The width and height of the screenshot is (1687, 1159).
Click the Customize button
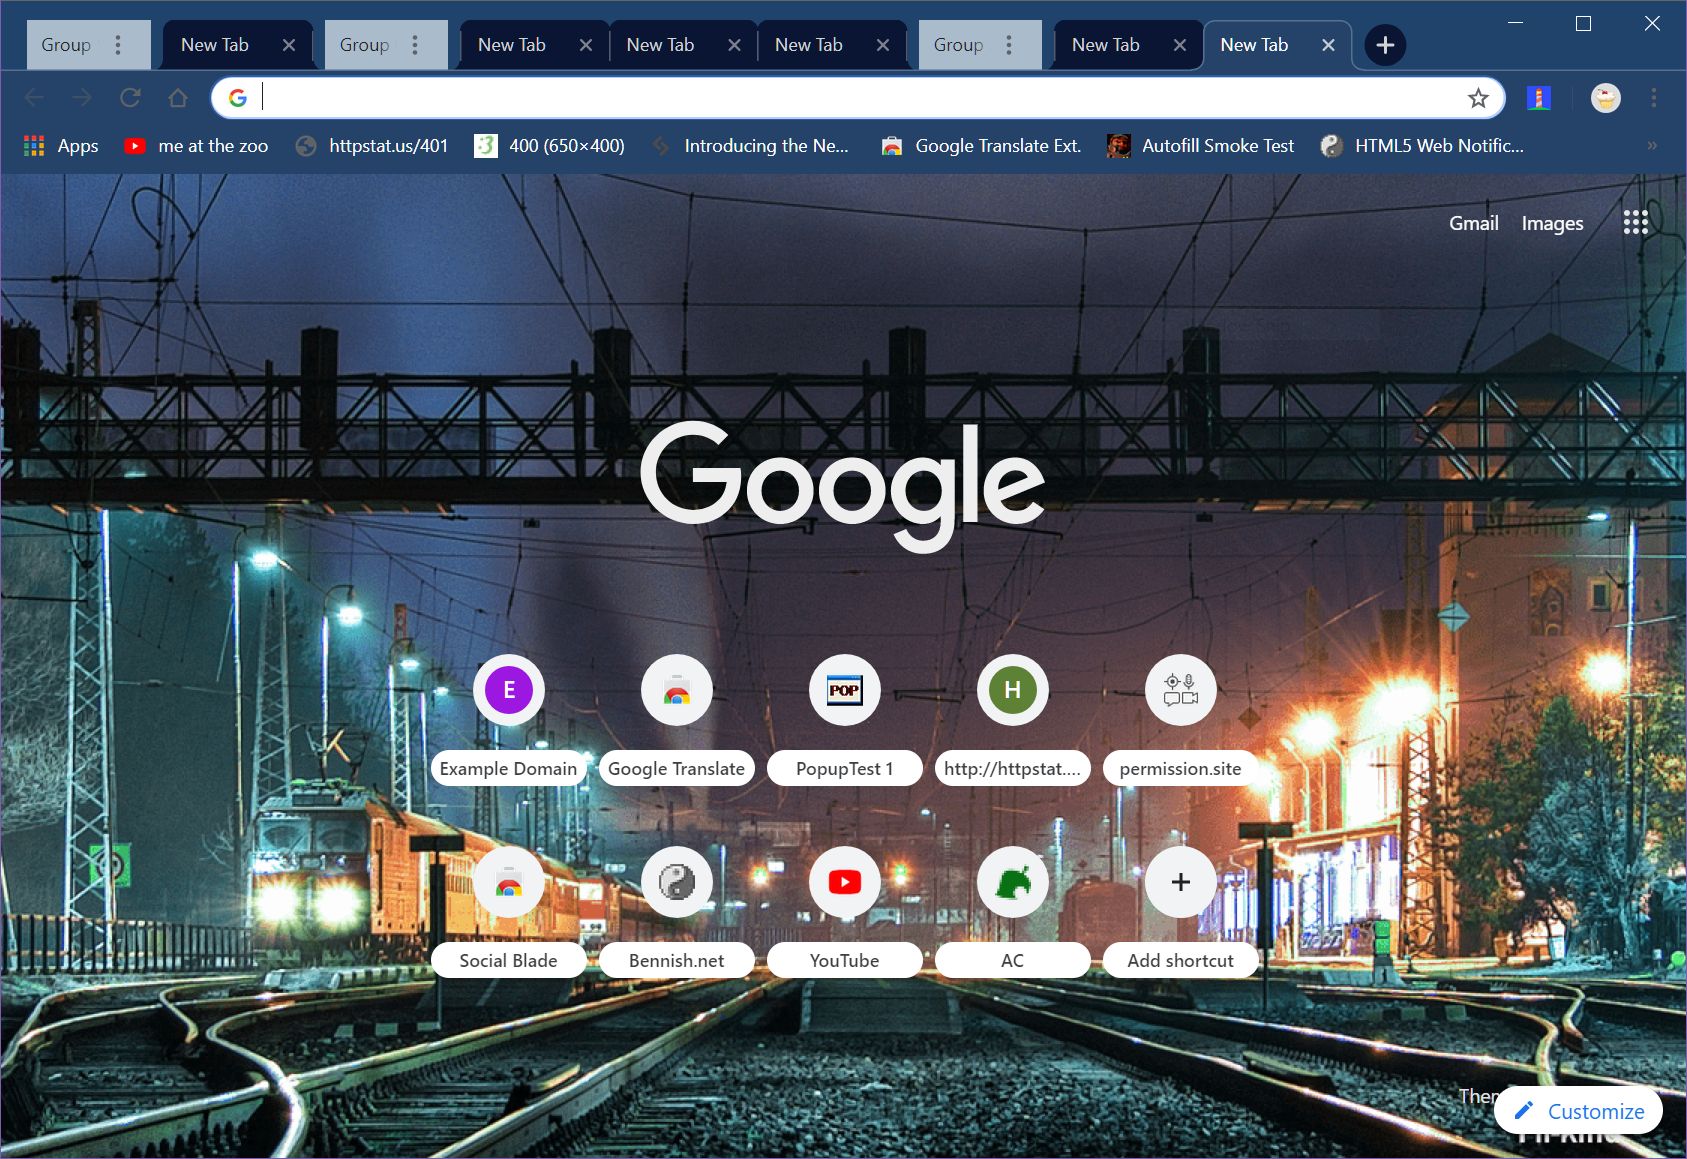(1578, 1110)
